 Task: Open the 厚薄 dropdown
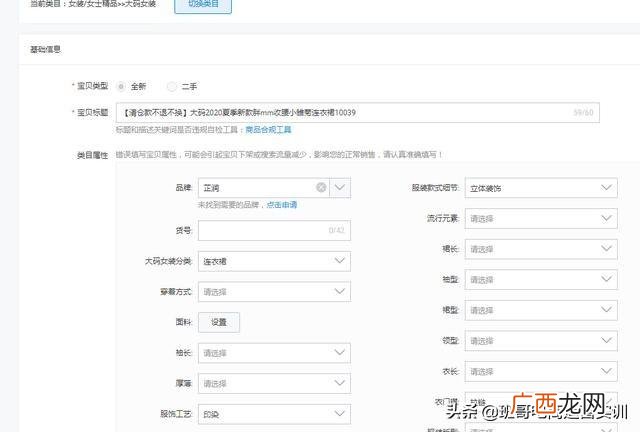click(x=274, y=384)
